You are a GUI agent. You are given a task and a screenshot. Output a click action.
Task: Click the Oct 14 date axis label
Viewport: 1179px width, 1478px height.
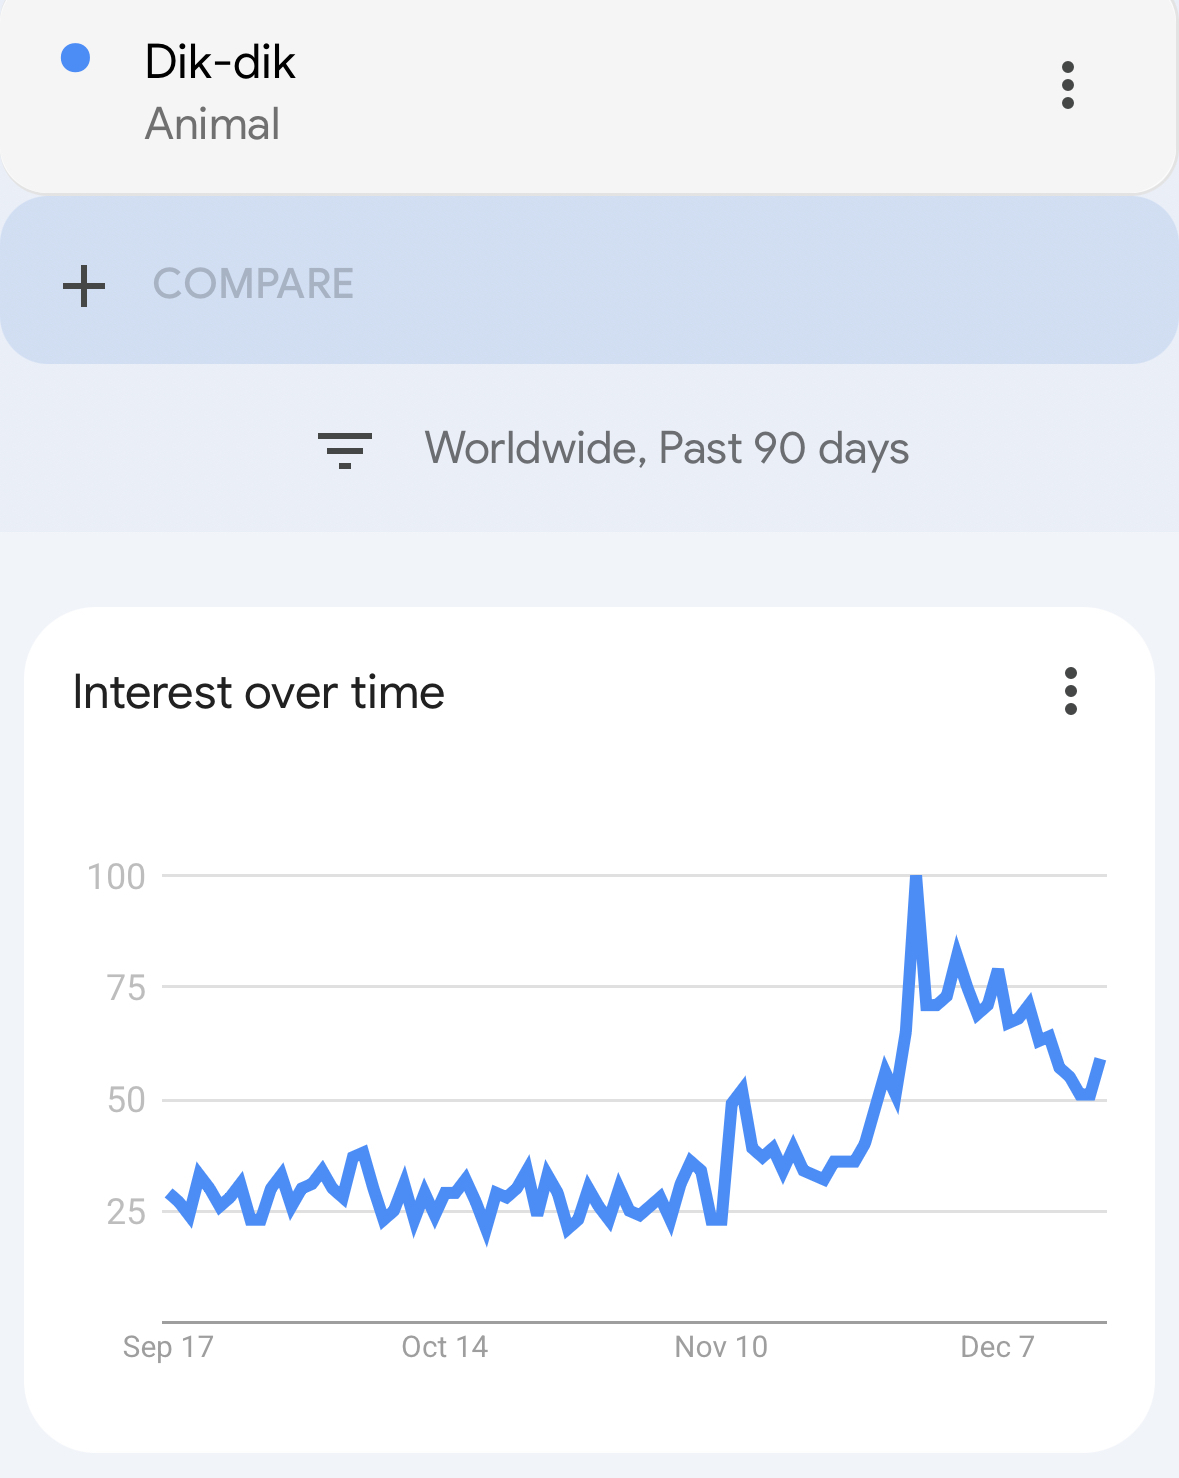tap(444, 1347)
